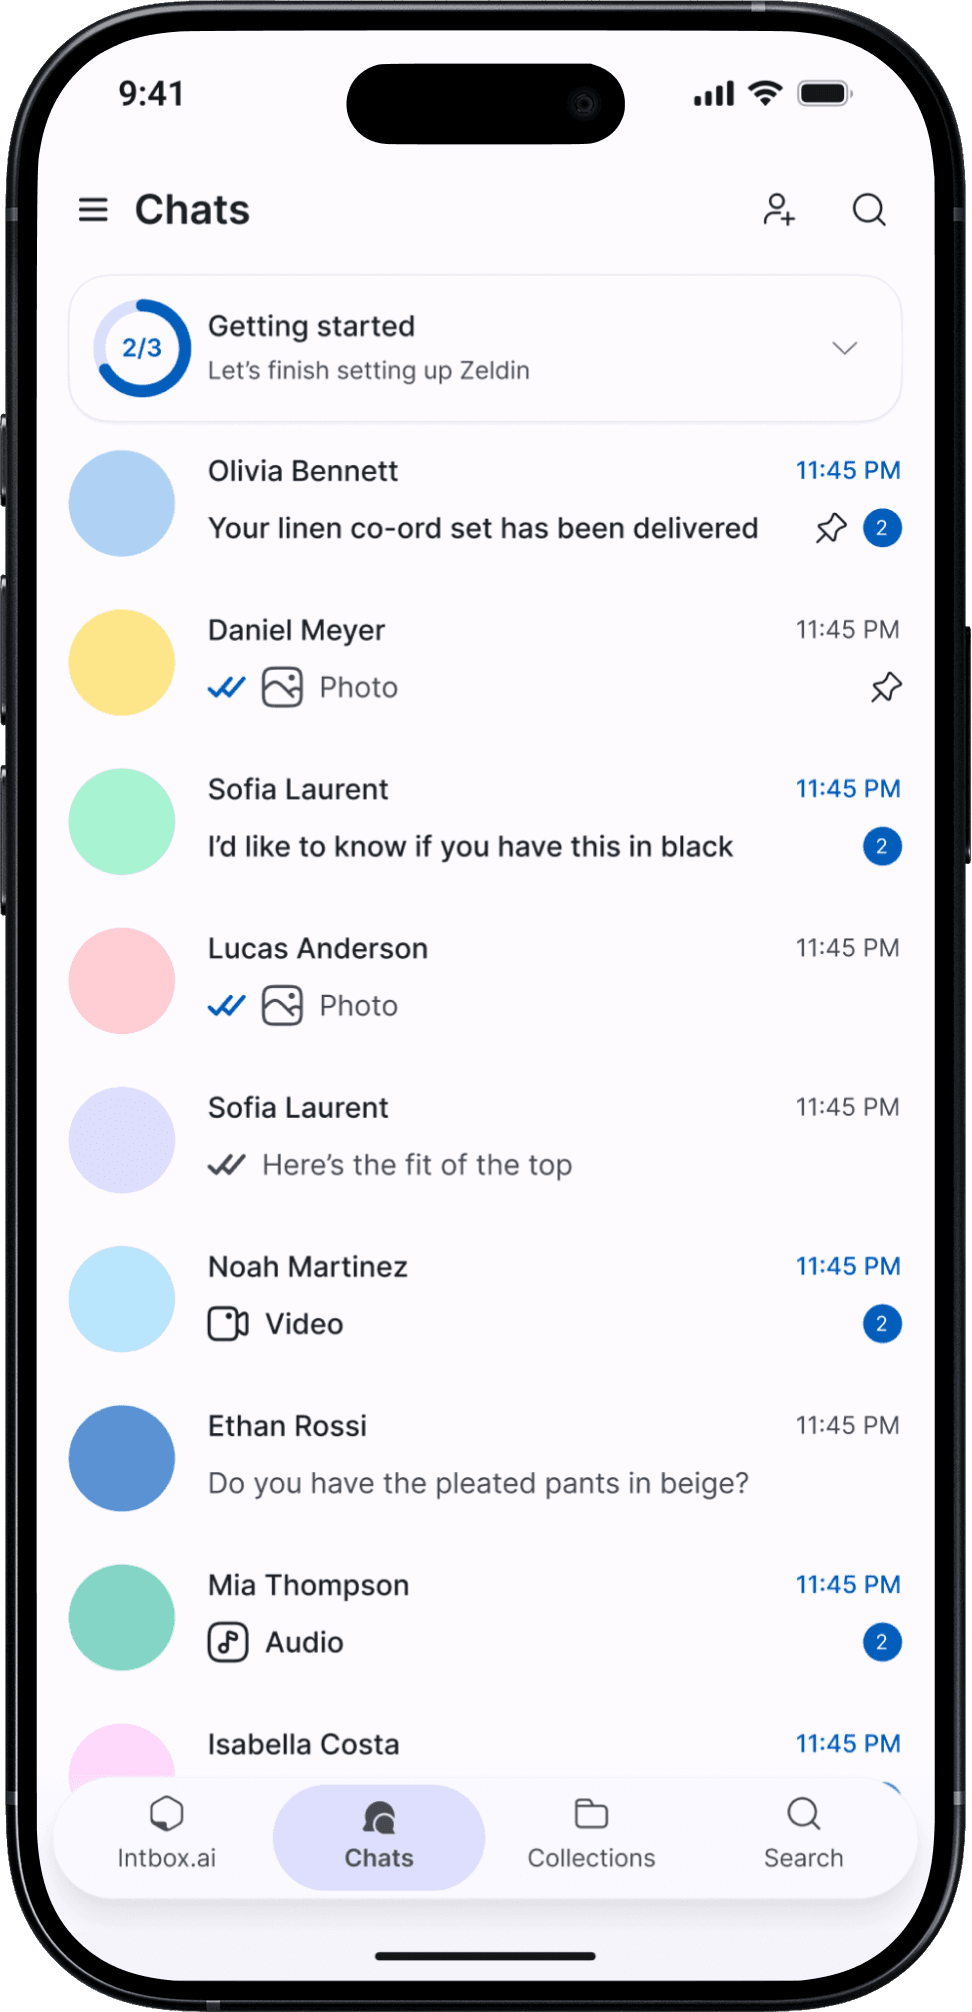Tap the battery icon in status bar

click(x=824, y=93)
